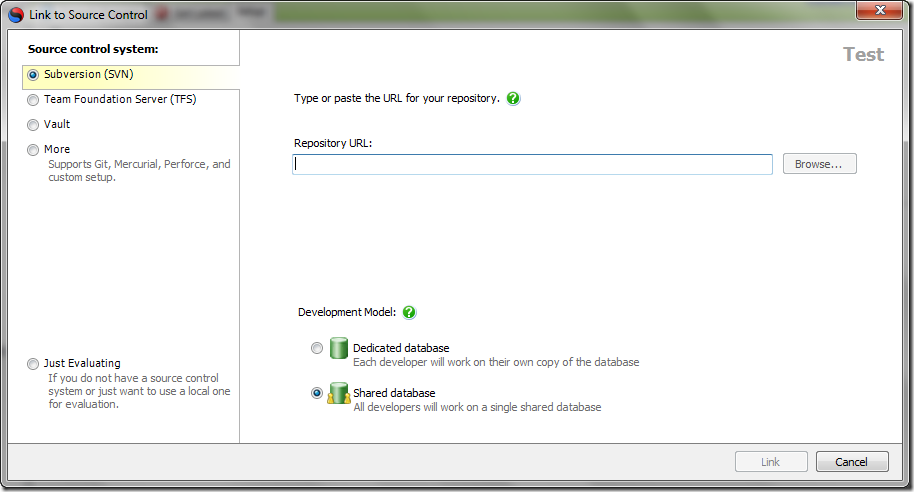Click 'If you do not have a source control' text
The image size is (914, 492).
pyautogui.click(x=139, y=391)
